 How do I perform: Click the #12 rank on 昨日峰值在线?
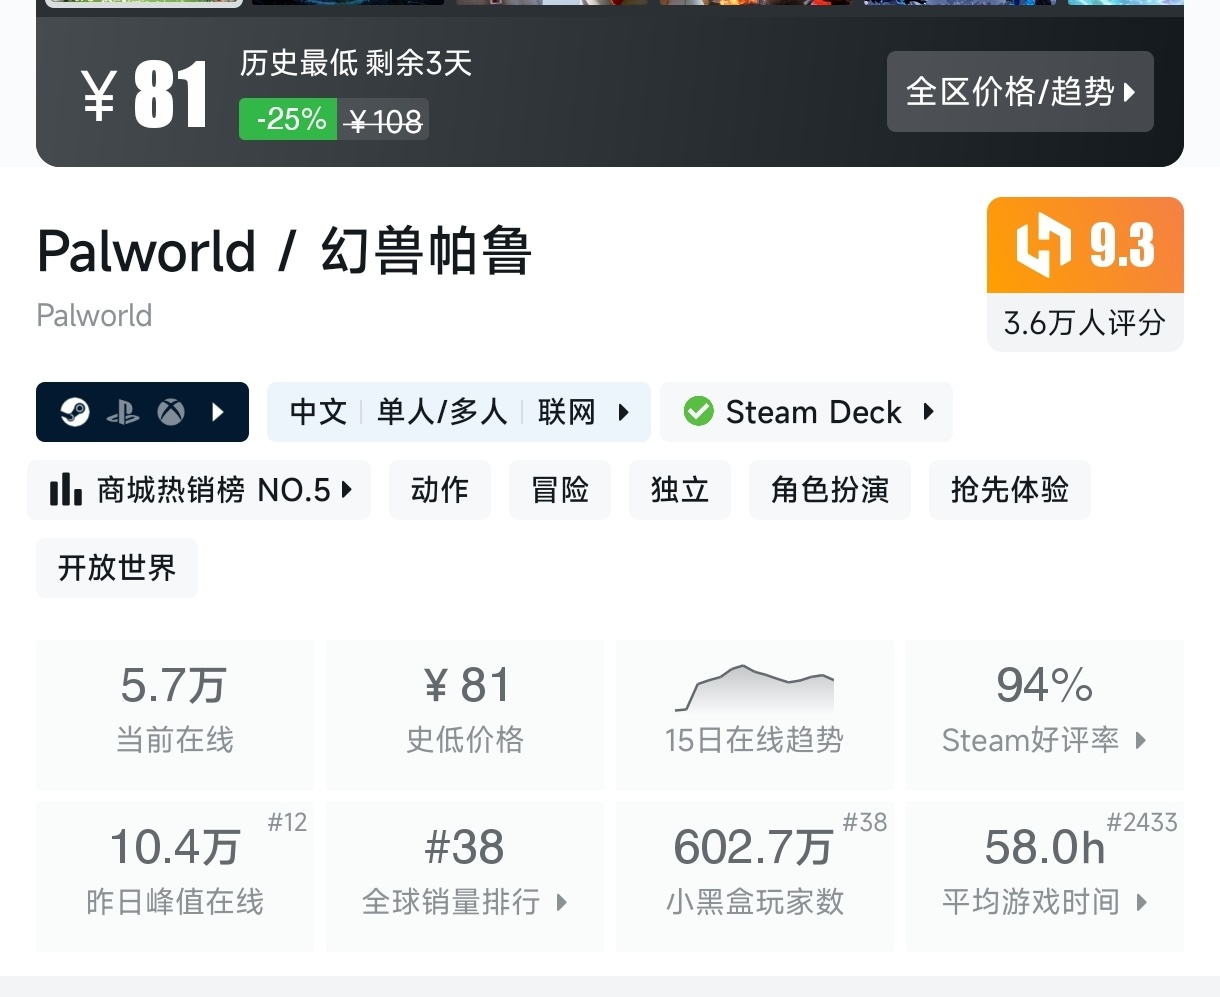[x=287, y=823]
